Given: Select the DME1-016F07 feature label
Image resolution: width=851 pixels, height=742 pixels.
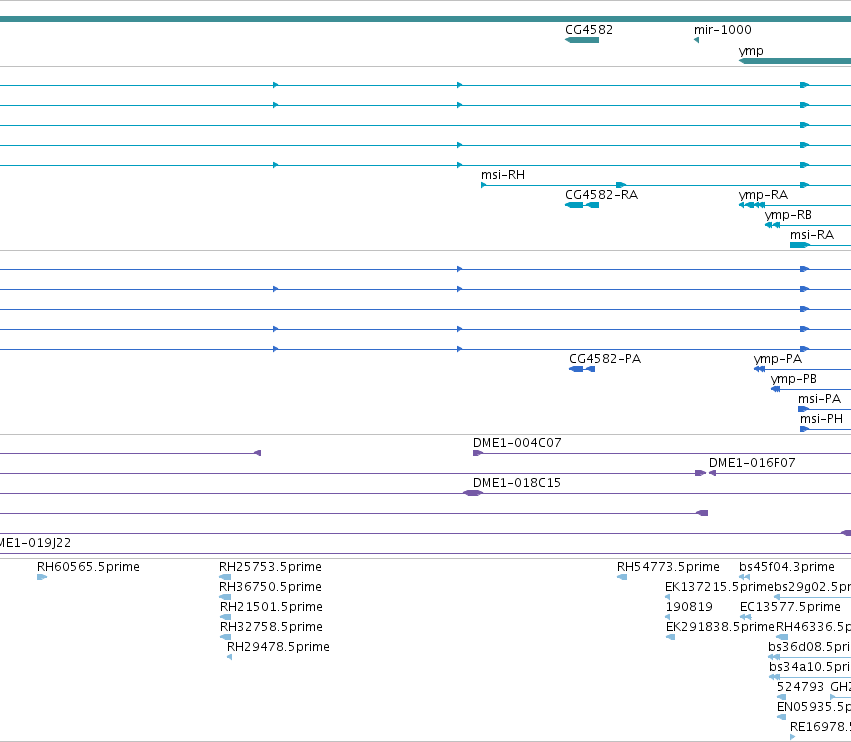Looking at the screenshot, I should click(x=752, y=463).
